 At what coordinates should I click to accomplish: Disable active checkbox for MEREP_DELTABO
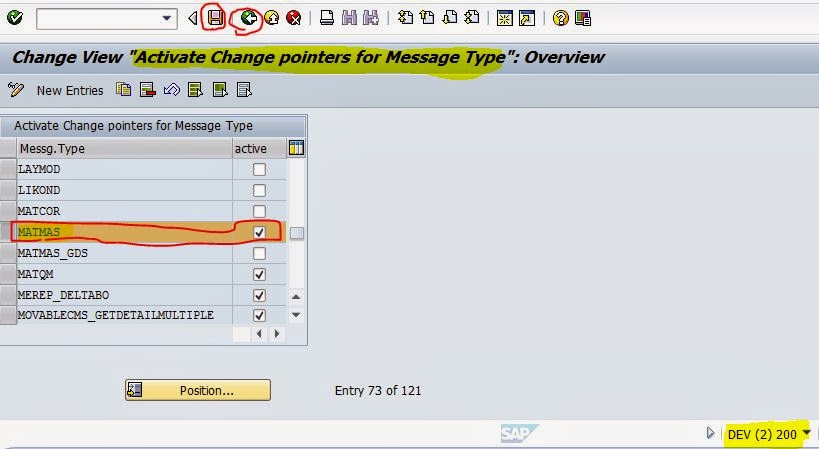[x=259, y=295]
